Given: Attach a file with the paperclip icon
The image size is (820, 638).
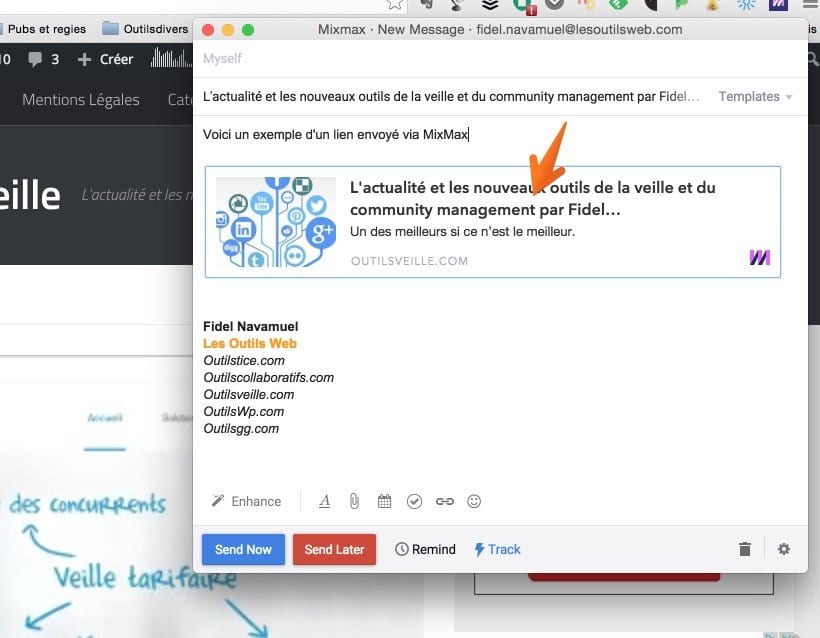Looking at the screenshot, I should 354,501.
